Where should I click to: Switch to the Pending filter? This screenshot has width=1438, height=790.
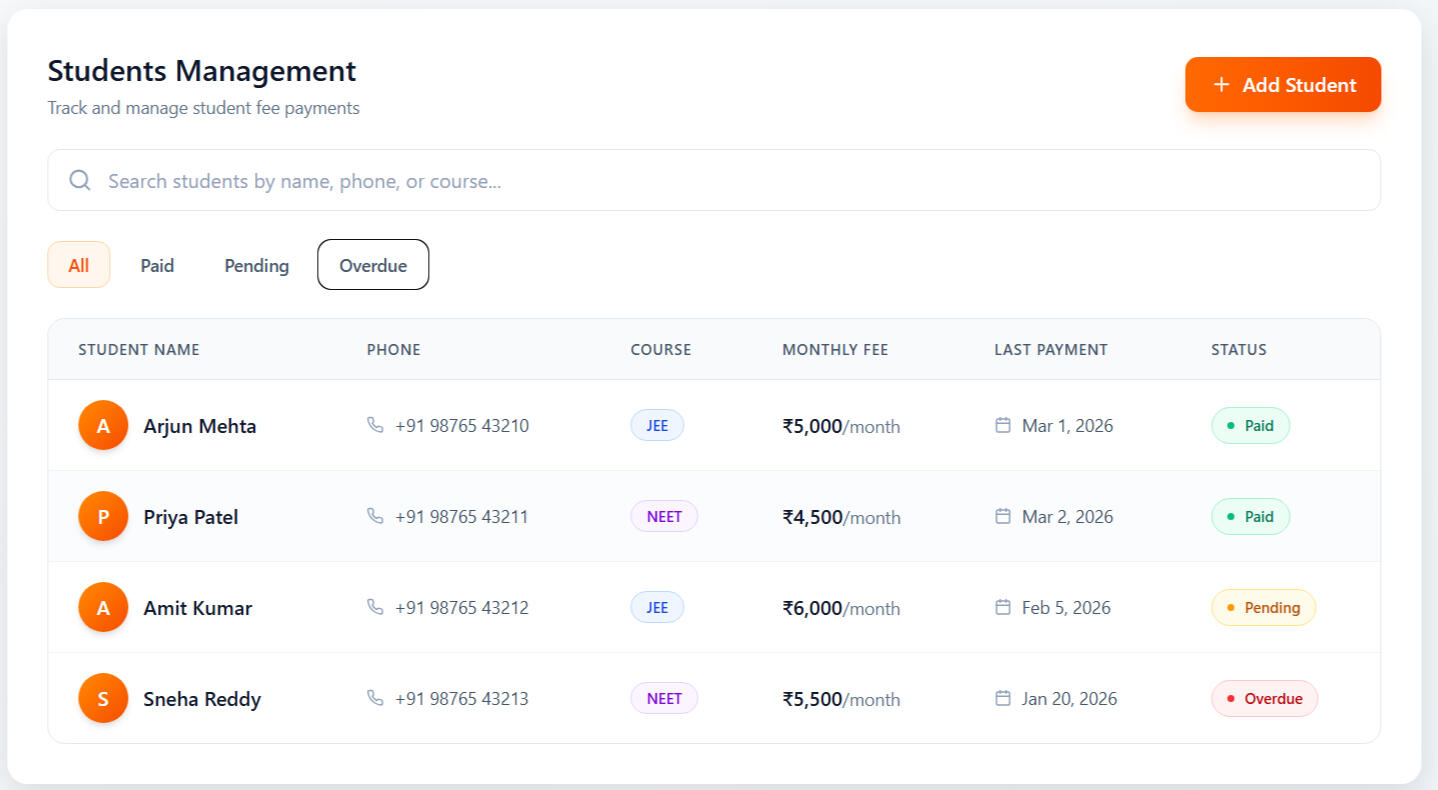[x=256, y=265]
